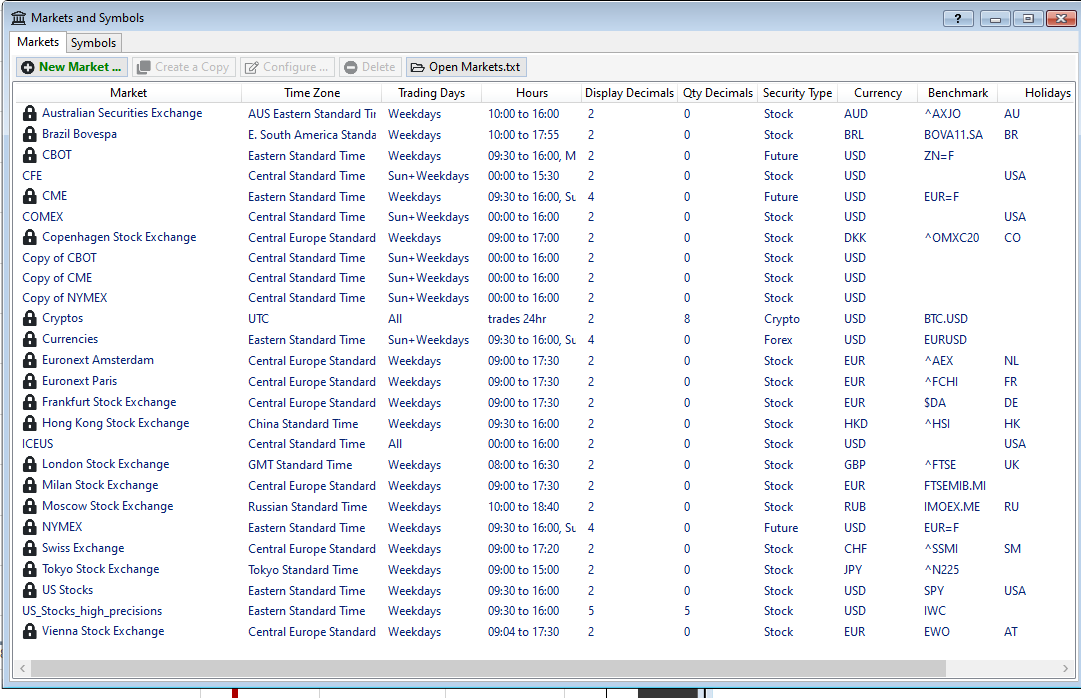Click the ^OMXC20 benchmark cell

(x=951, y=237)
